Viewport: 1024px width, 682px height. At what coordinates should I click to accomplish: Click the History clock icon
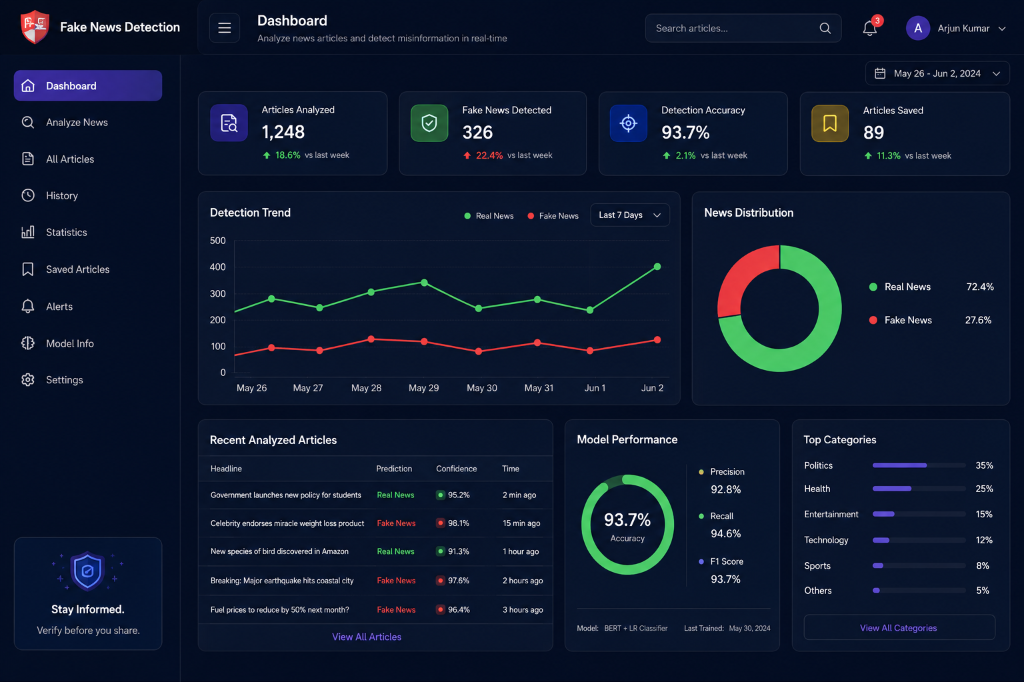click(x=28, y=195)
